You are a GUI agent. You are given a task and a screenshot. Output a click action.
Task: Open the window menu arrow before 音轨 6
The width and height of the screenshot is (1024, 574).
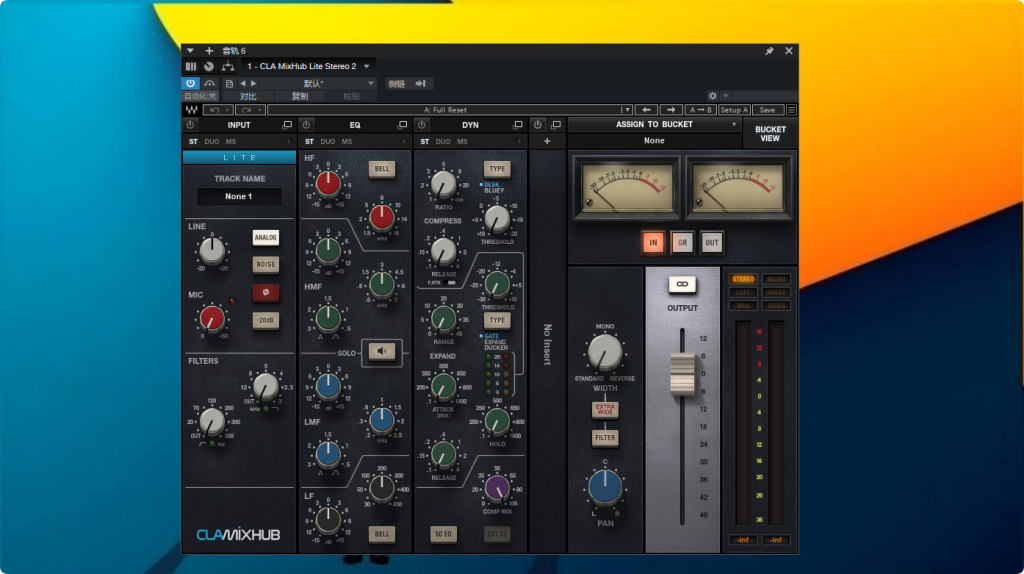point(190,51)
